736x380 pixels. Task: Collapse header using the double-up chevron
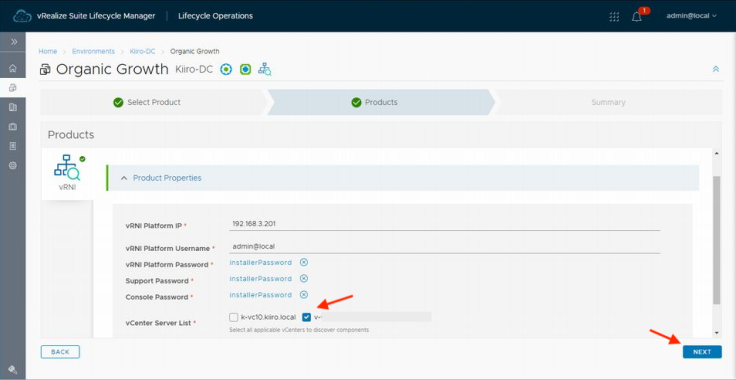pos(716,69)
